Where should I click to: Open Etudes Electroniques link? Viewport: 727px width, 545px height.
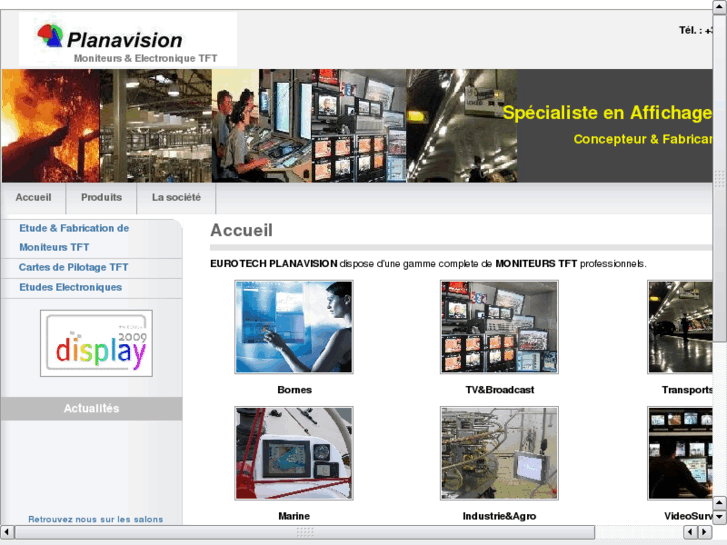70,287
